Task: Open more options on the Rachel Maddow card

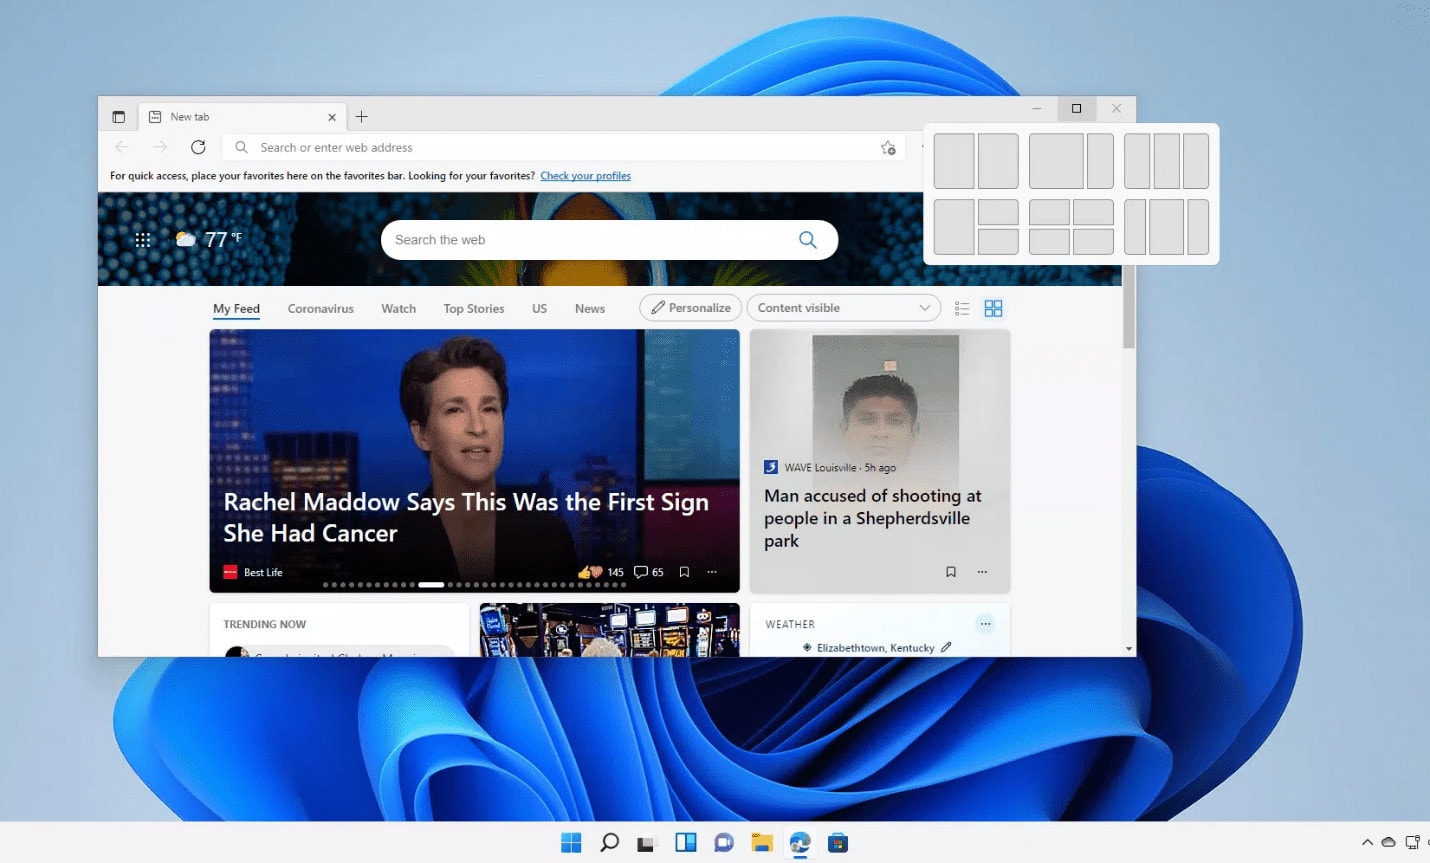Action: click(x=712, y=572)
